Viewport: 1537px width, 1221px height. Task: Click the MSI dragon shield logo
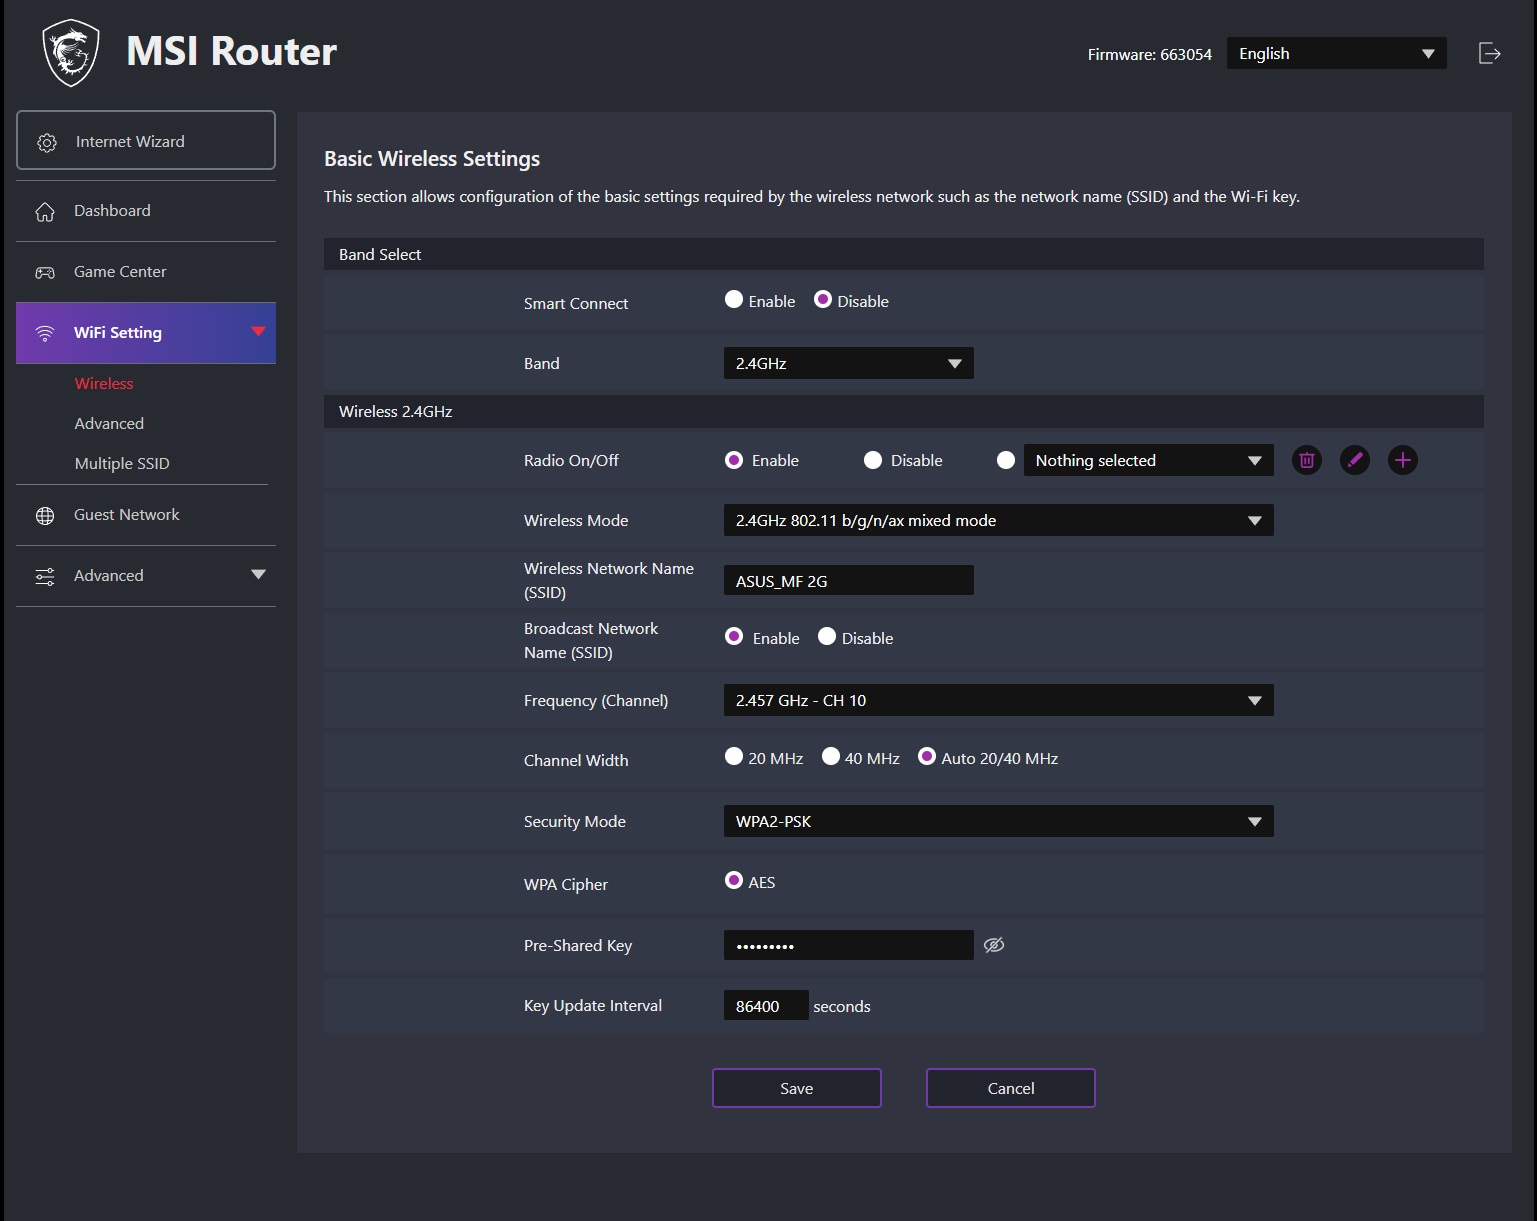click(71, 52)
